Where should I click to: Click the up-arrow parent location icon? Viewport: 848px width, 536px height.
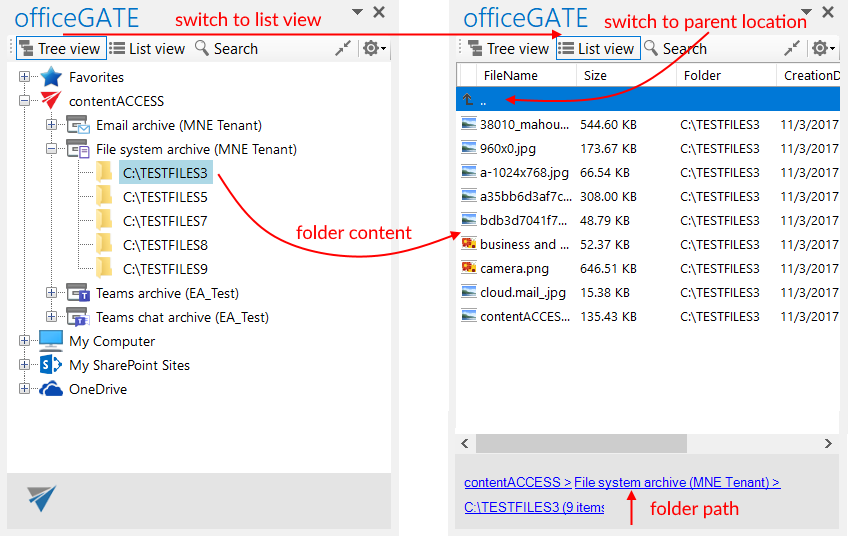pyautogui.click(x=468, y=100)
